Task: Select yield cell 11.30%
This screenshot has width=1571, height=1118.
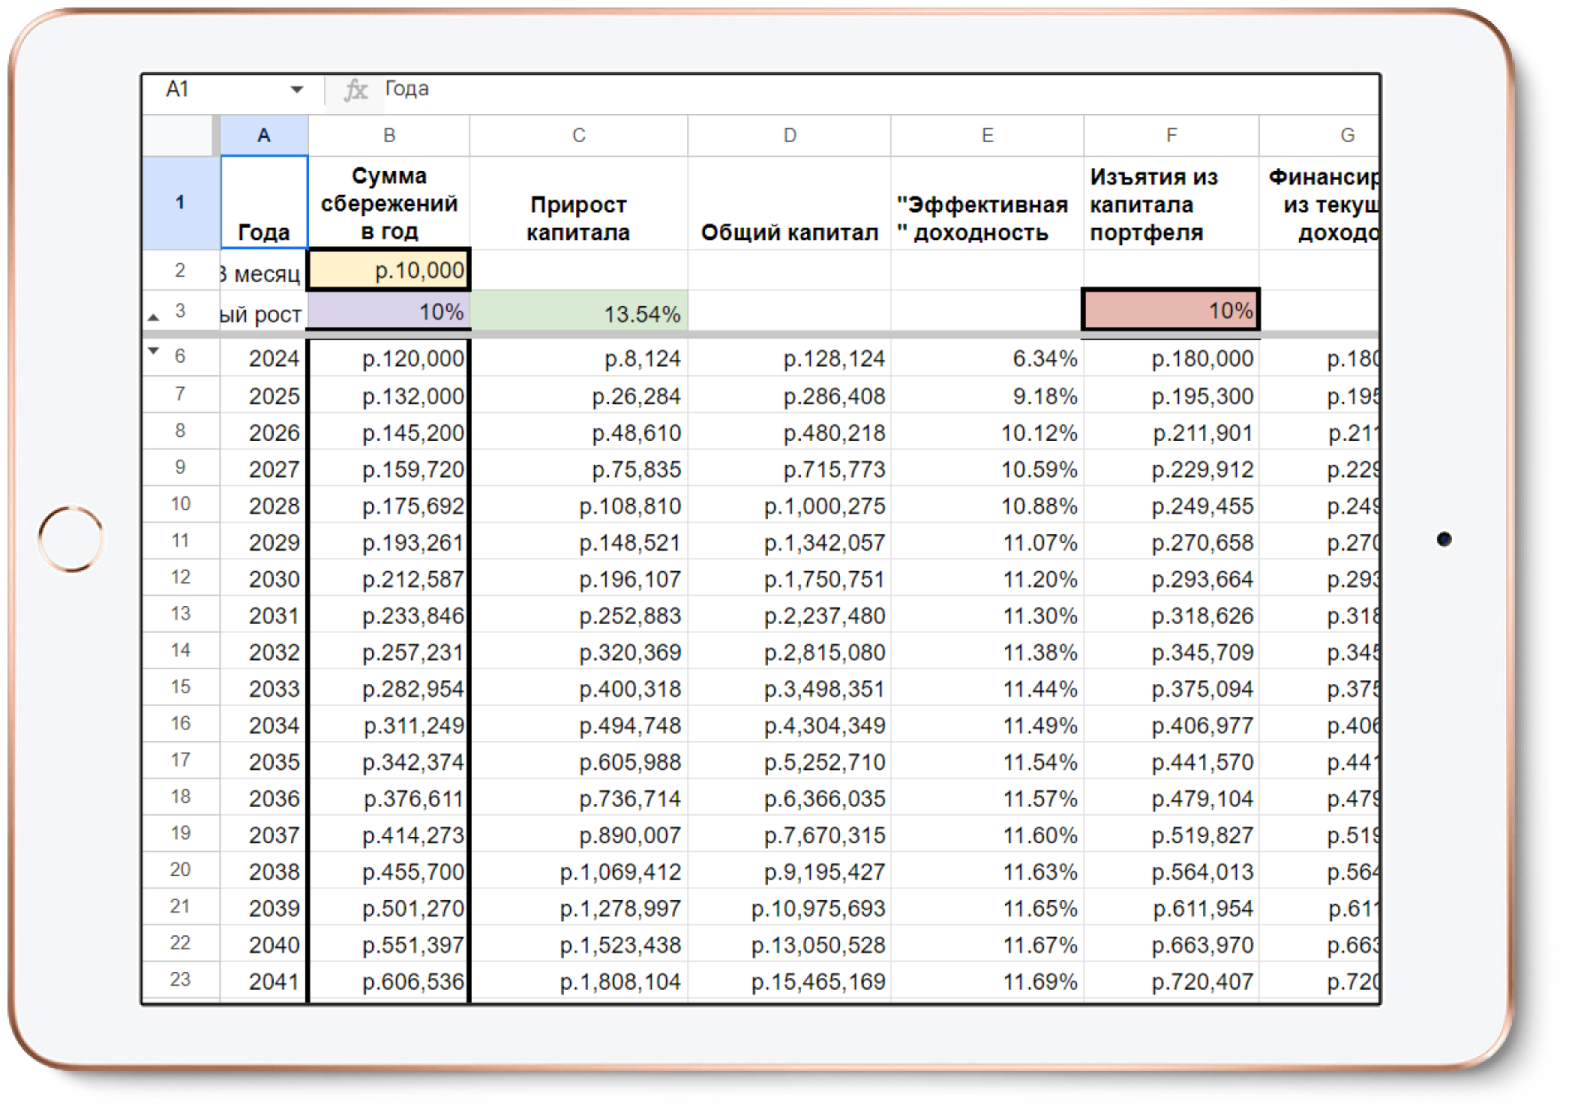Action: [987, 615]
